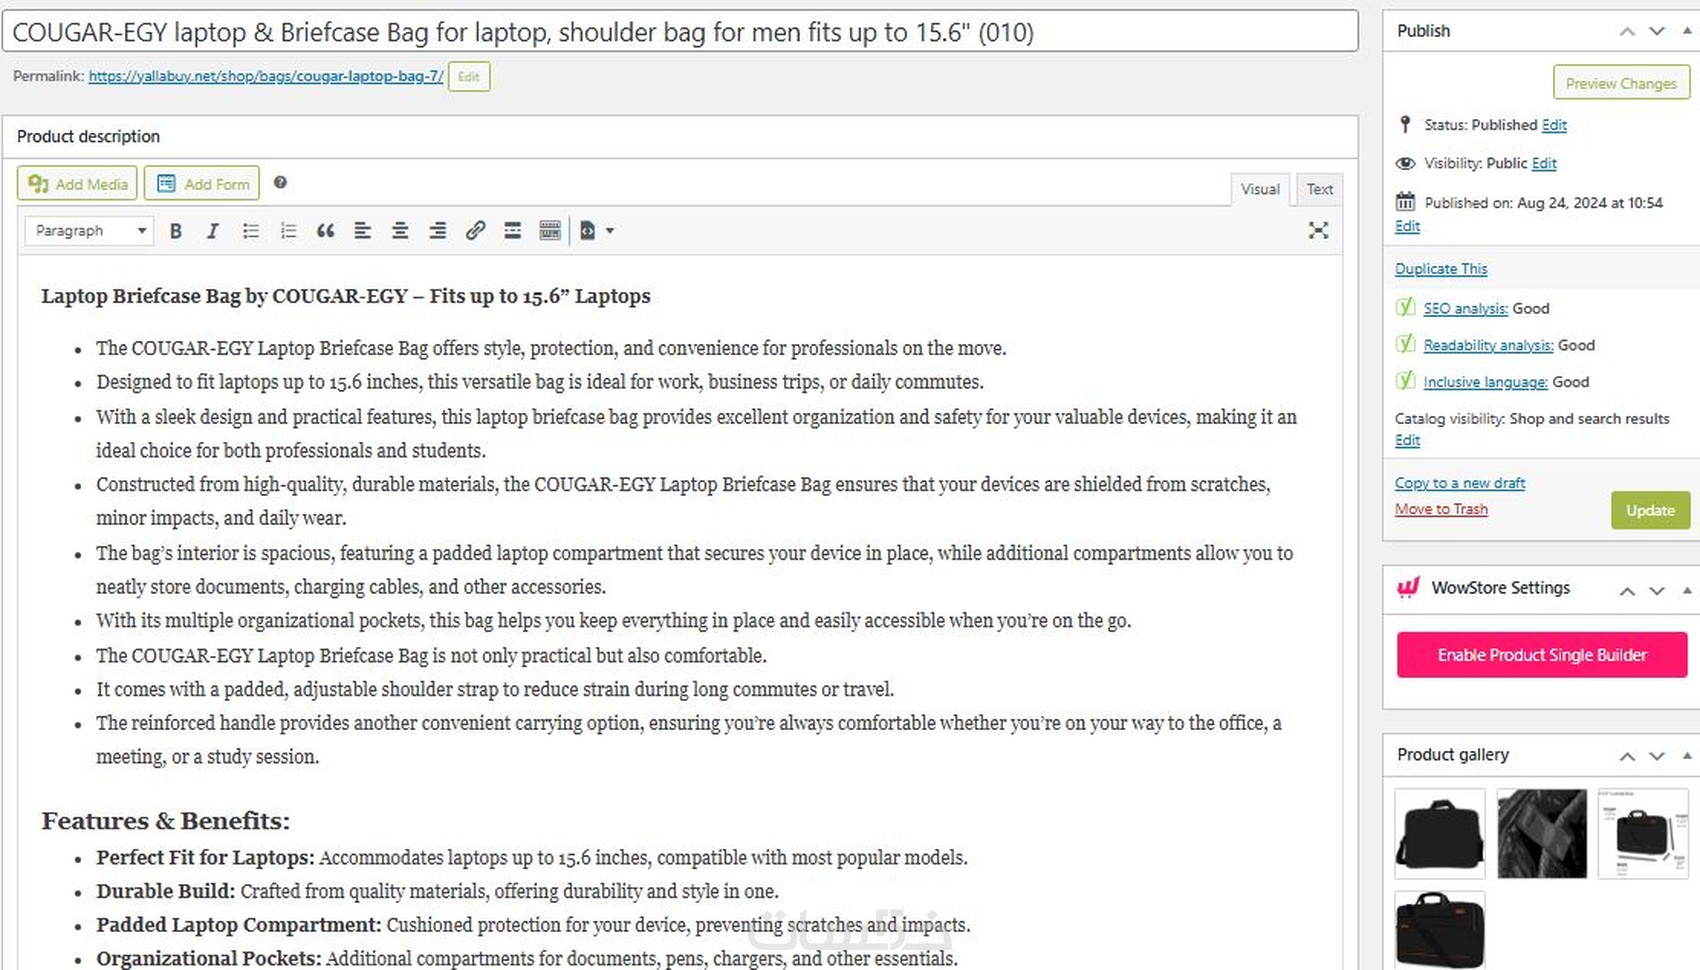Toggle the extra toolbar row (kitchen sink)
The image size is (1700, 970).
tap(550, 231)
